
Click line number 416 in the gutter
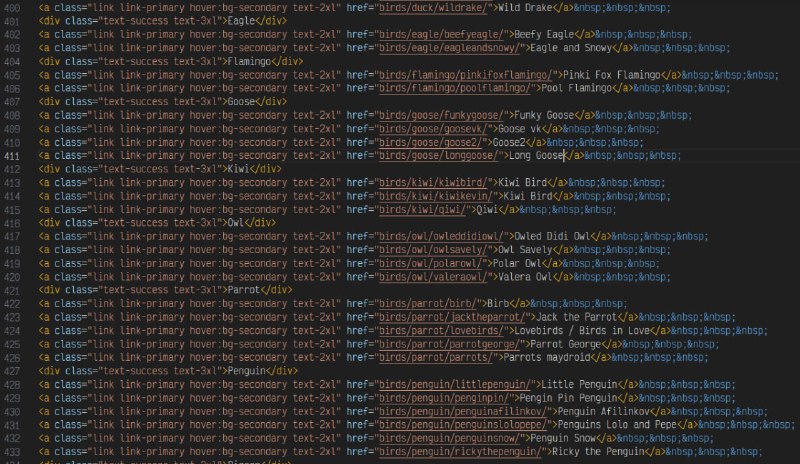pos(12,224)
